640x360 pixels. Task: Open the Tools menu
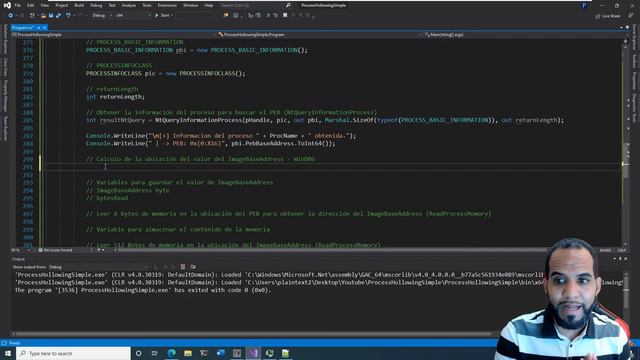147,5
